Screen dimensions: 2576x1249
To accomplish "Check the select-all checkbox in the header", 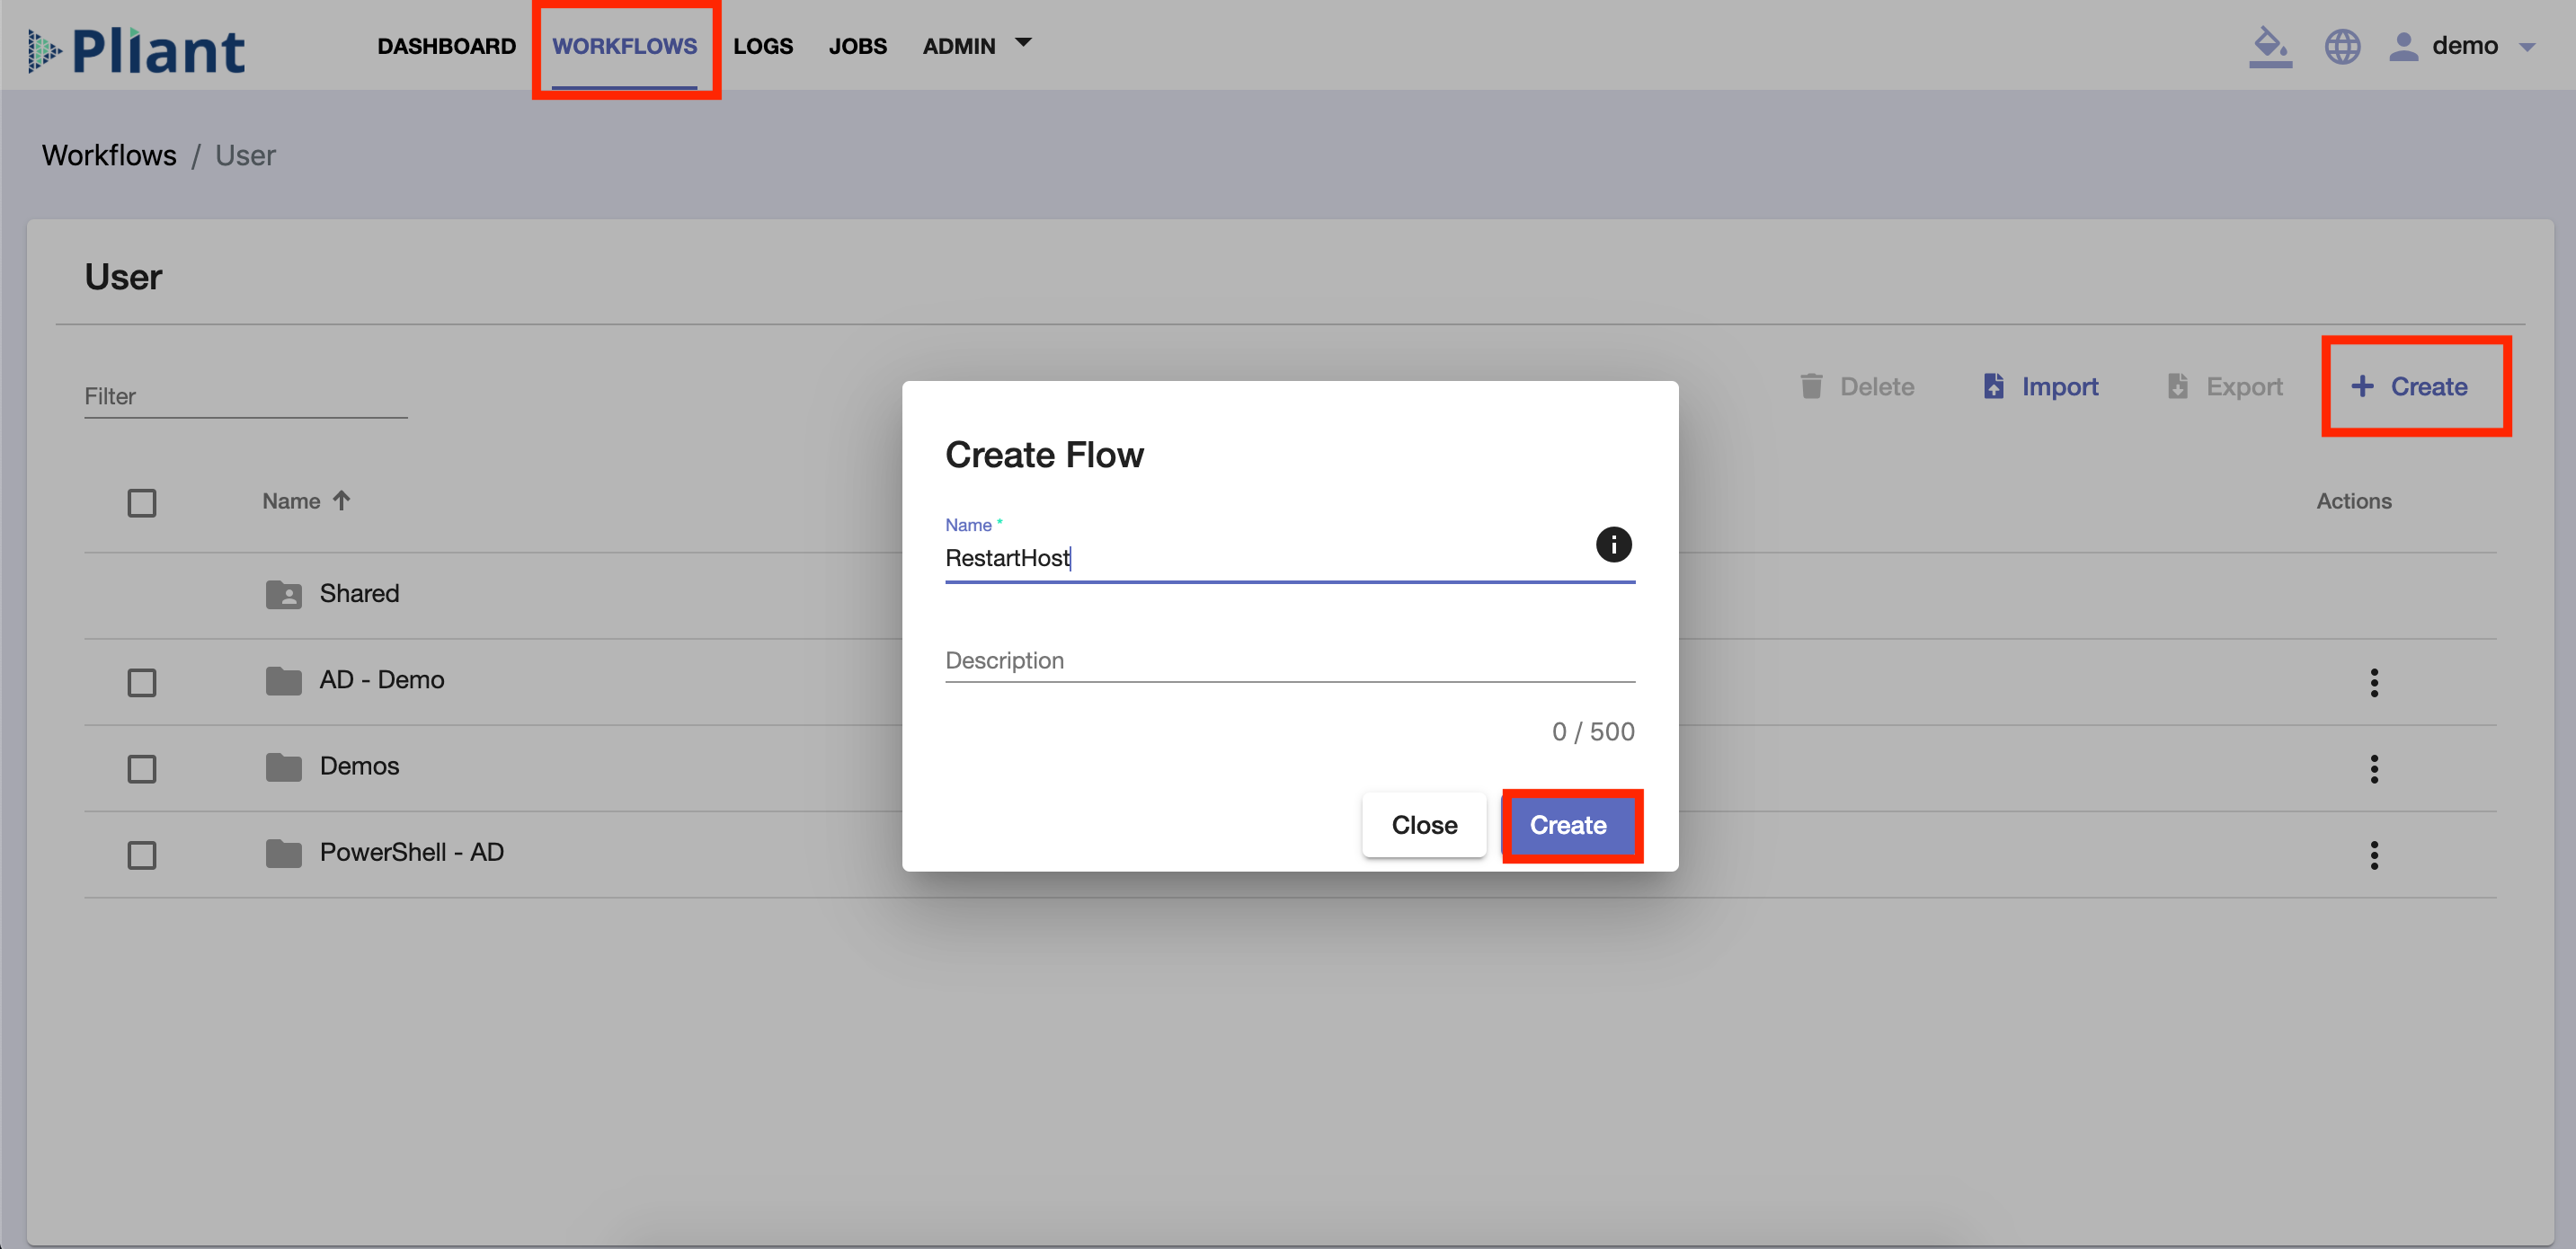I will click(x=142, y=503).
